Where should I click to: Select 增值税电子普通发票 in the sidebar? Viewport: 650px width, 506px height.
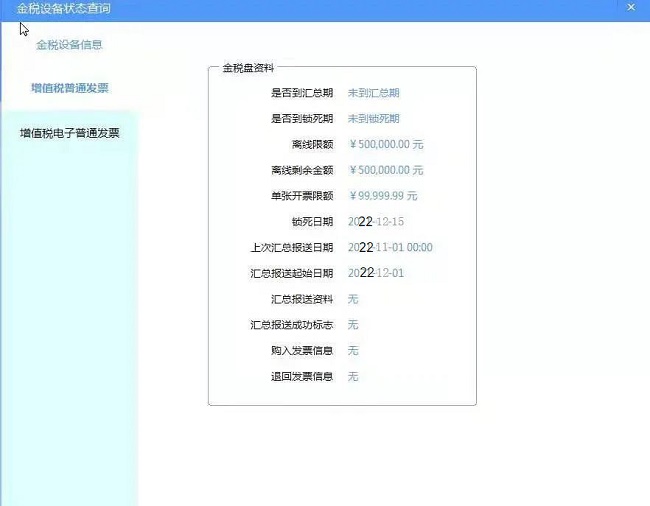coord(69,133)
